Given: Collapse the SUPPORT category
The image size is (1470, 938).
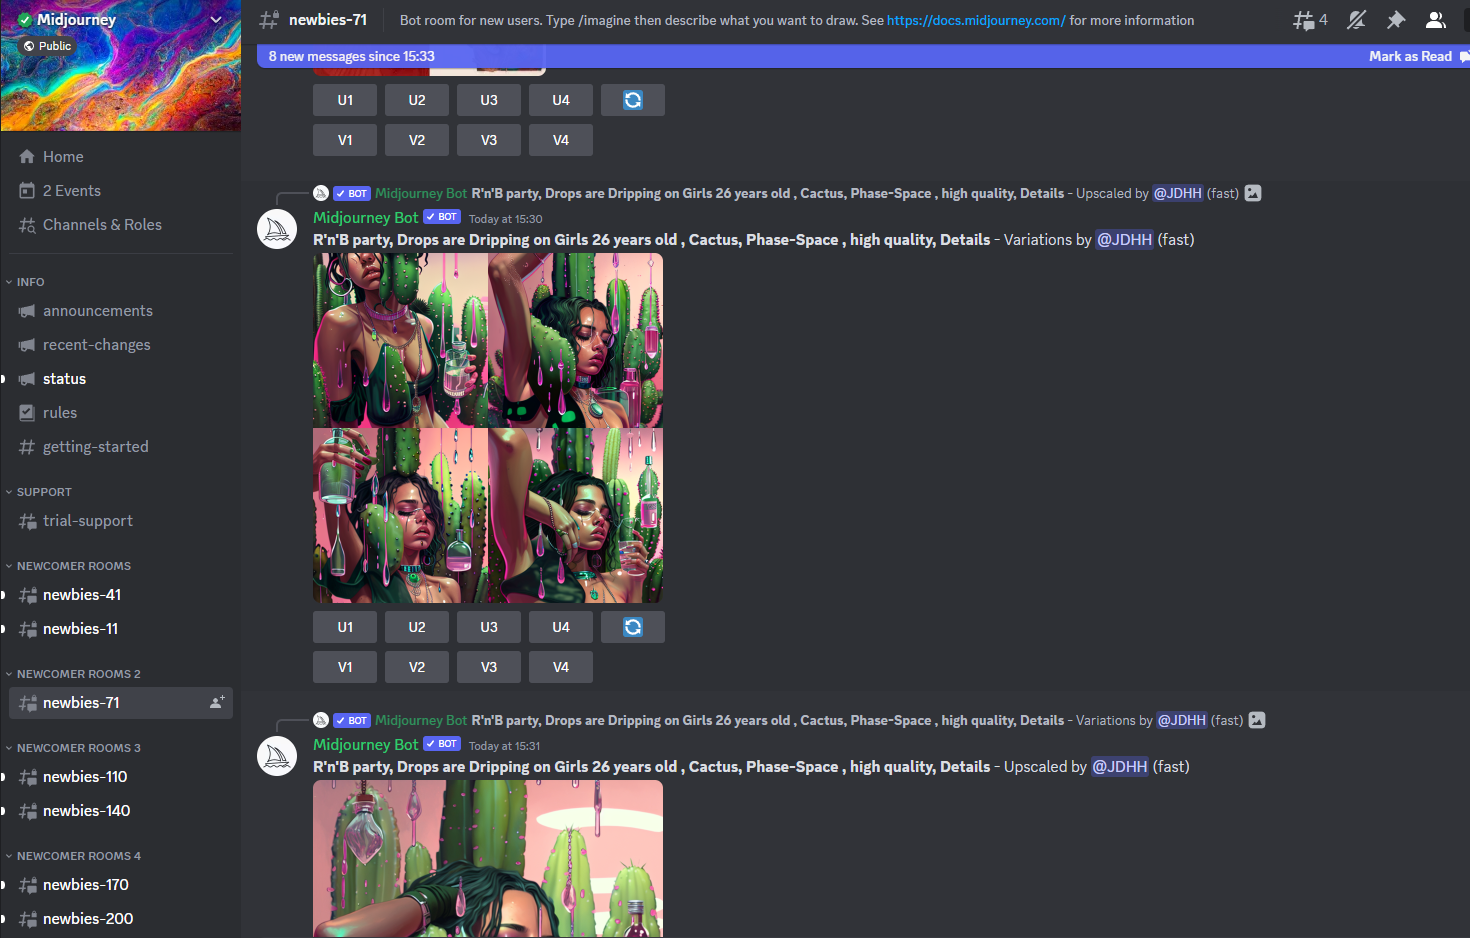Looking at the screenshot, I should pyautogui.click(x=39, y=492).
